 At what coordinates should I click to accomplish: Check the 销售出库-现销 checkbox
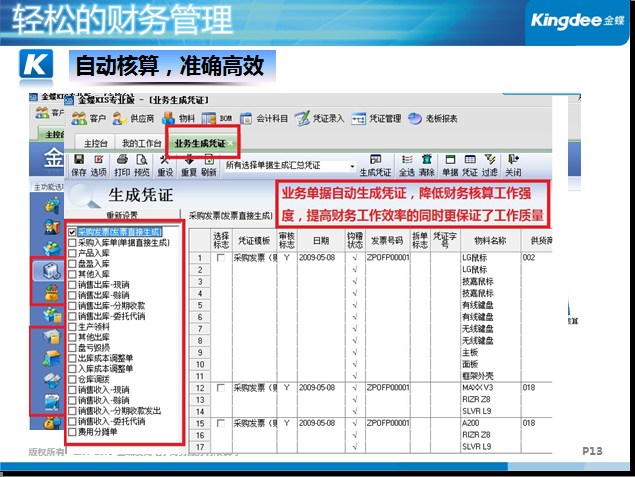pyautogui.click(x=72, y=285)
